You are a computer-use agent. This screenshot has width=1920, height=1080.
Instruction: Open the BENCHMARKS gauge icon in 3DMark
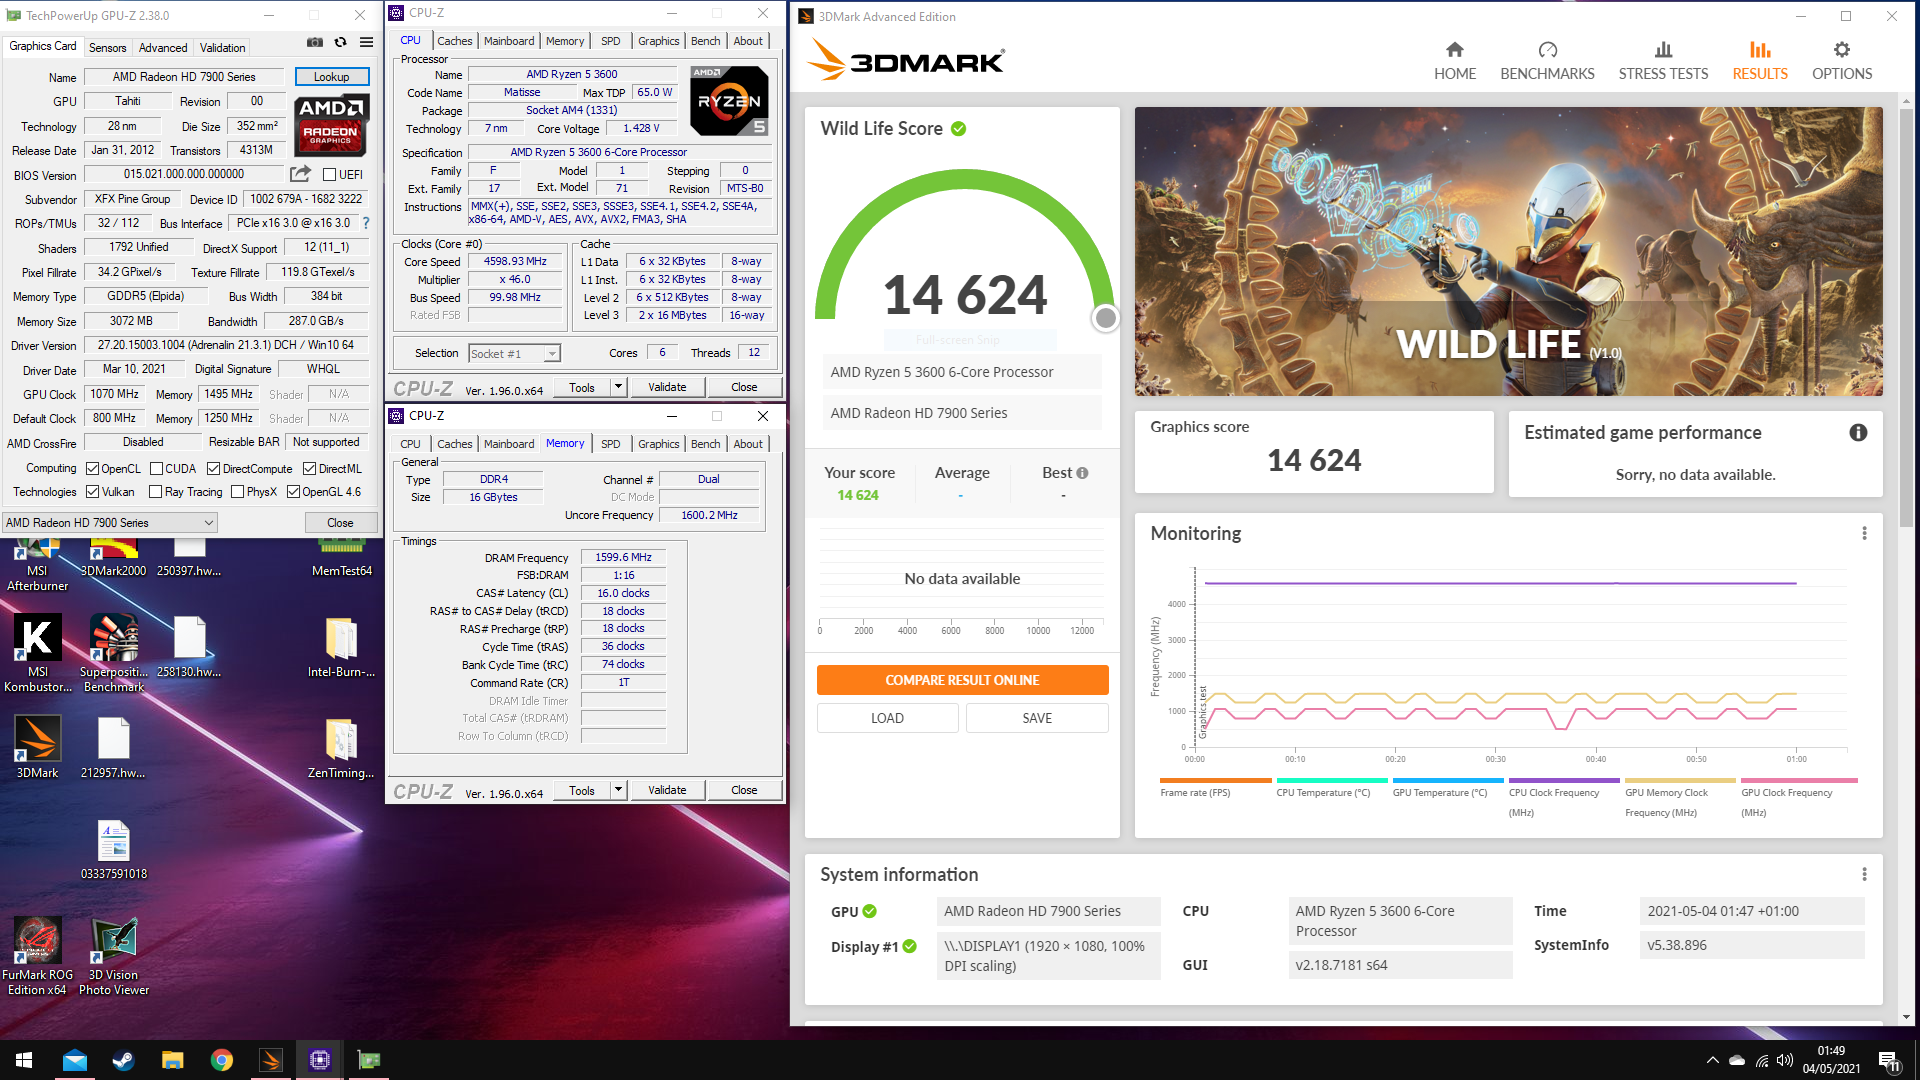coord(1547,50)
